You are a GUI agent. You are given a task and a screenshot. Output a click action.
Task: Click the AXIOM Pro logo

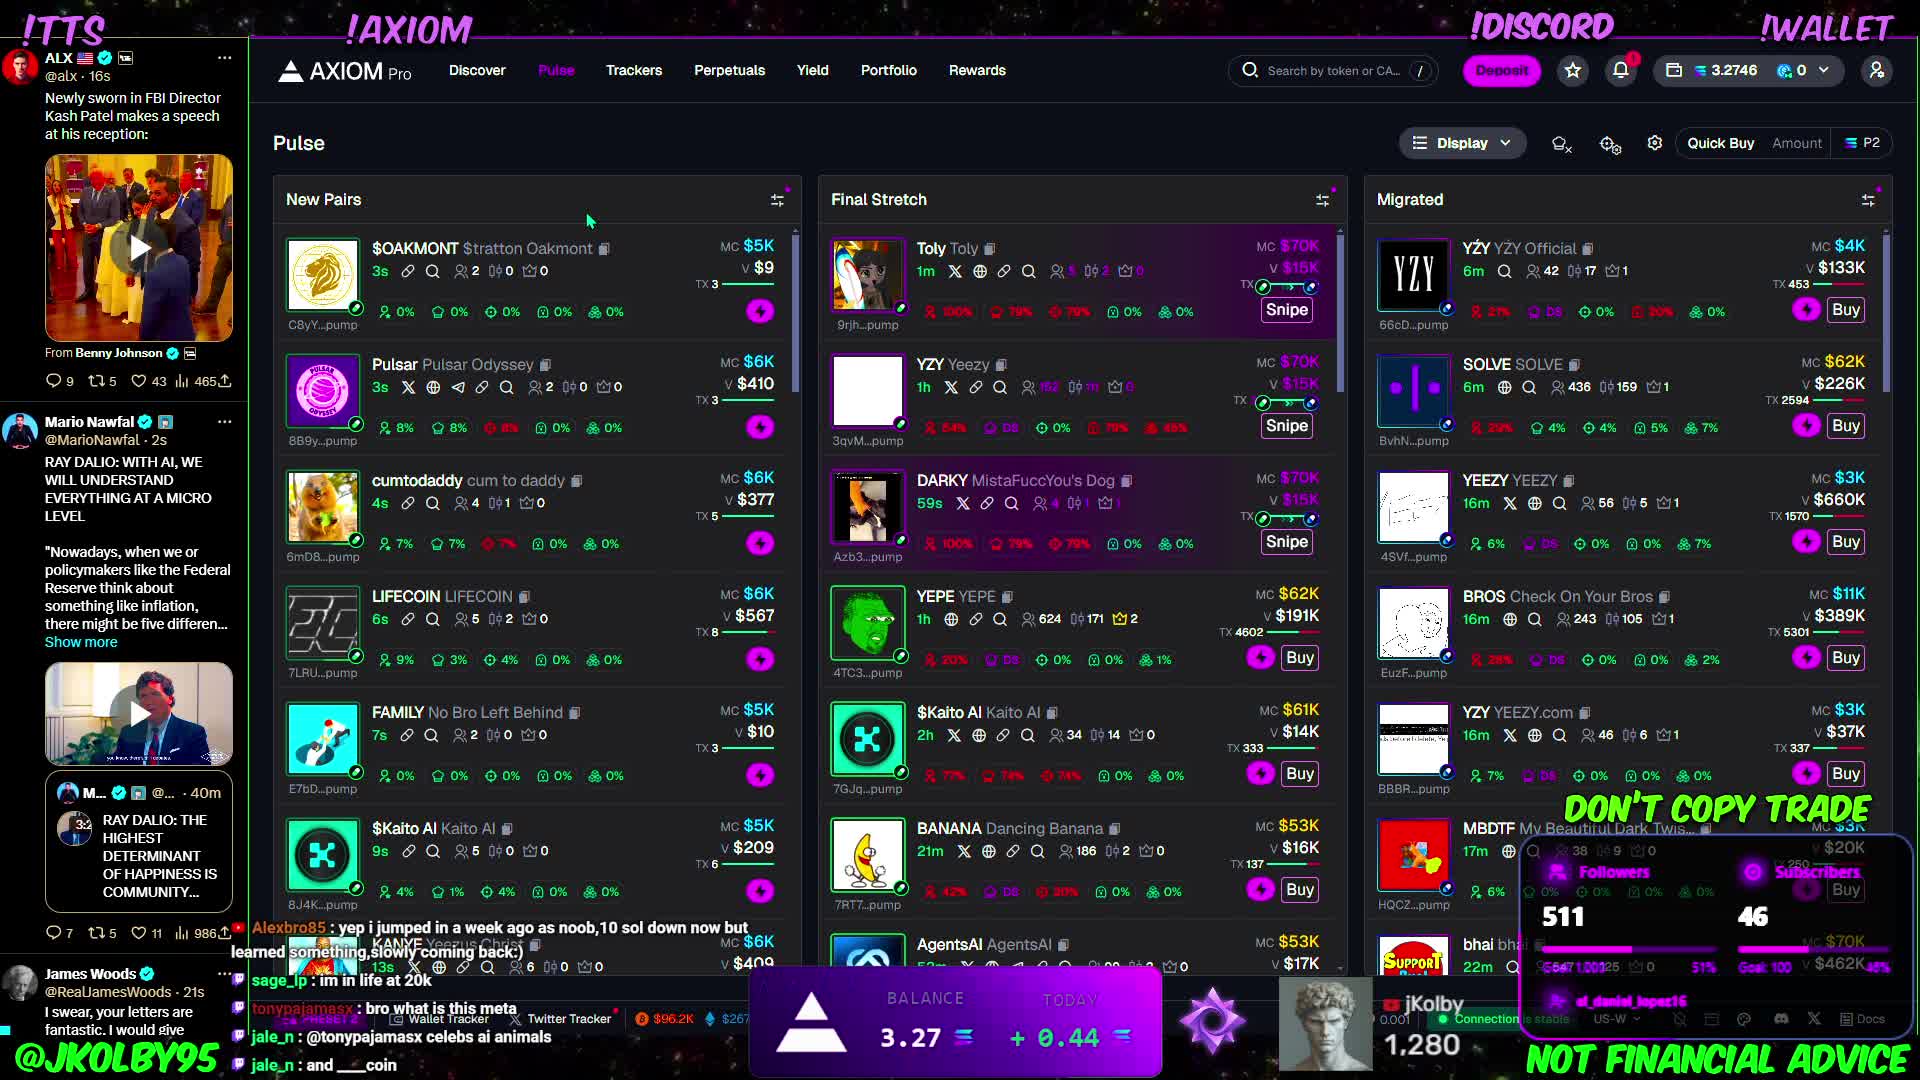345,71
